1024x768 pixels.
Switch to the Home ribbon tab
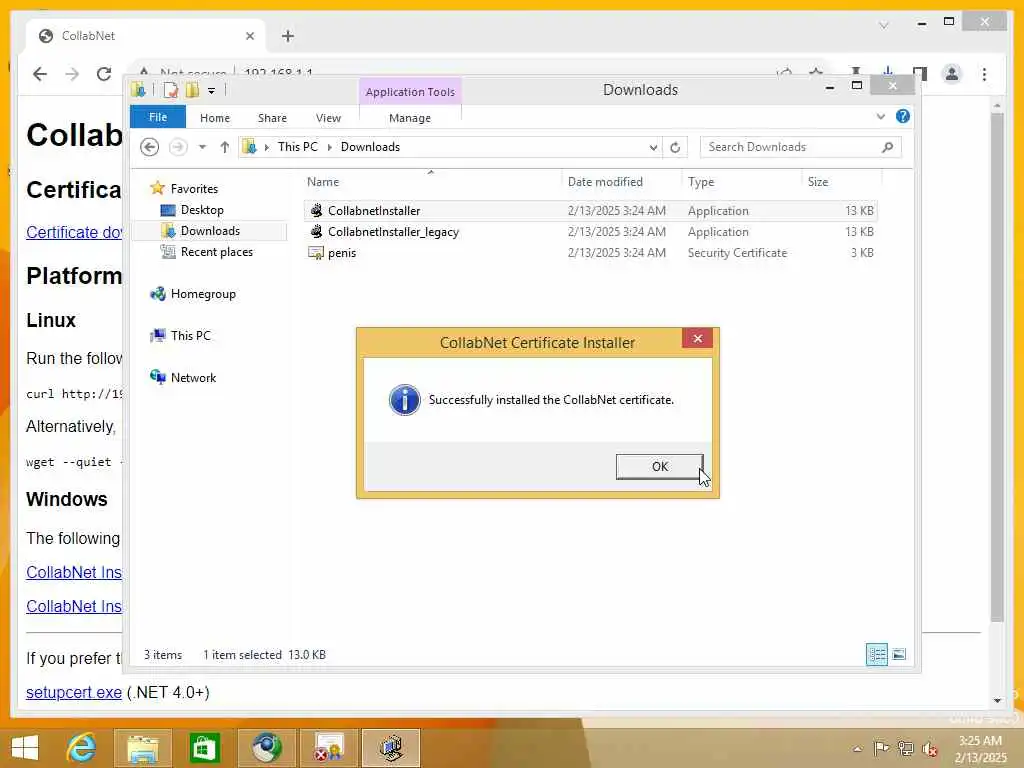(215, 118)
